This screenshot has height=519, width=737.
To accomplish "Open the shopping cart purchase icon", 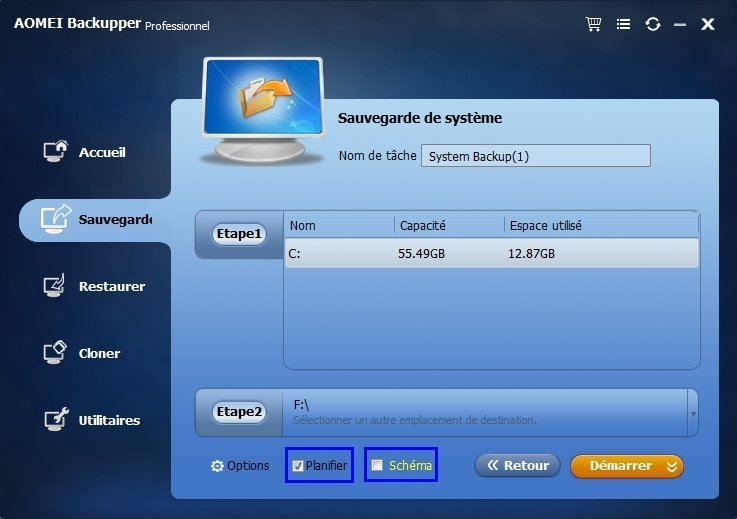I will (593, 24).
